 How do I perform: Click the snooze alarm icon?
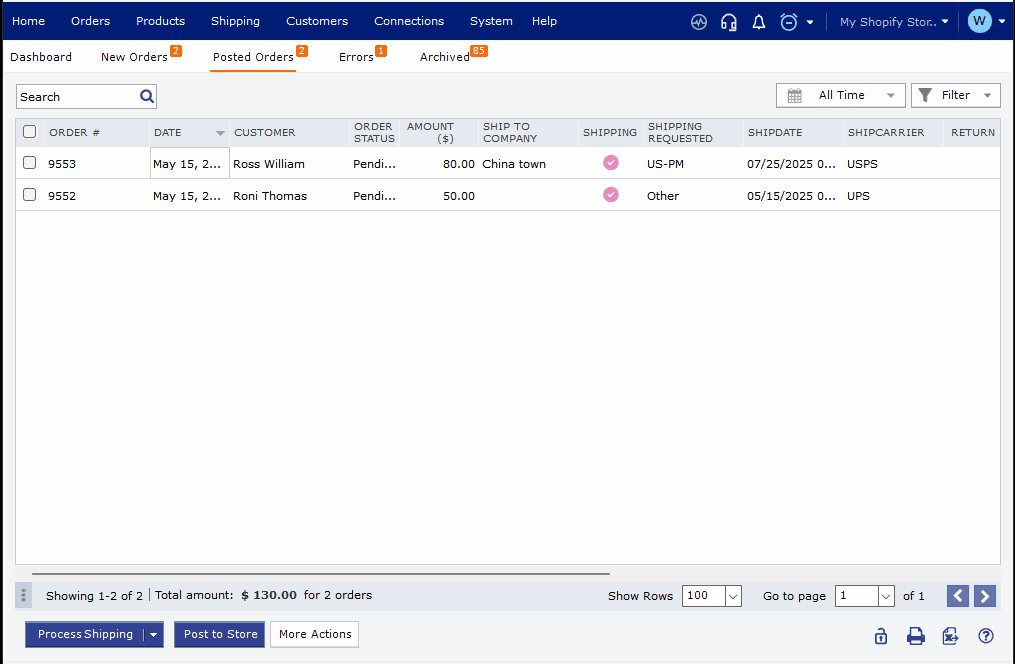point(788,21)
